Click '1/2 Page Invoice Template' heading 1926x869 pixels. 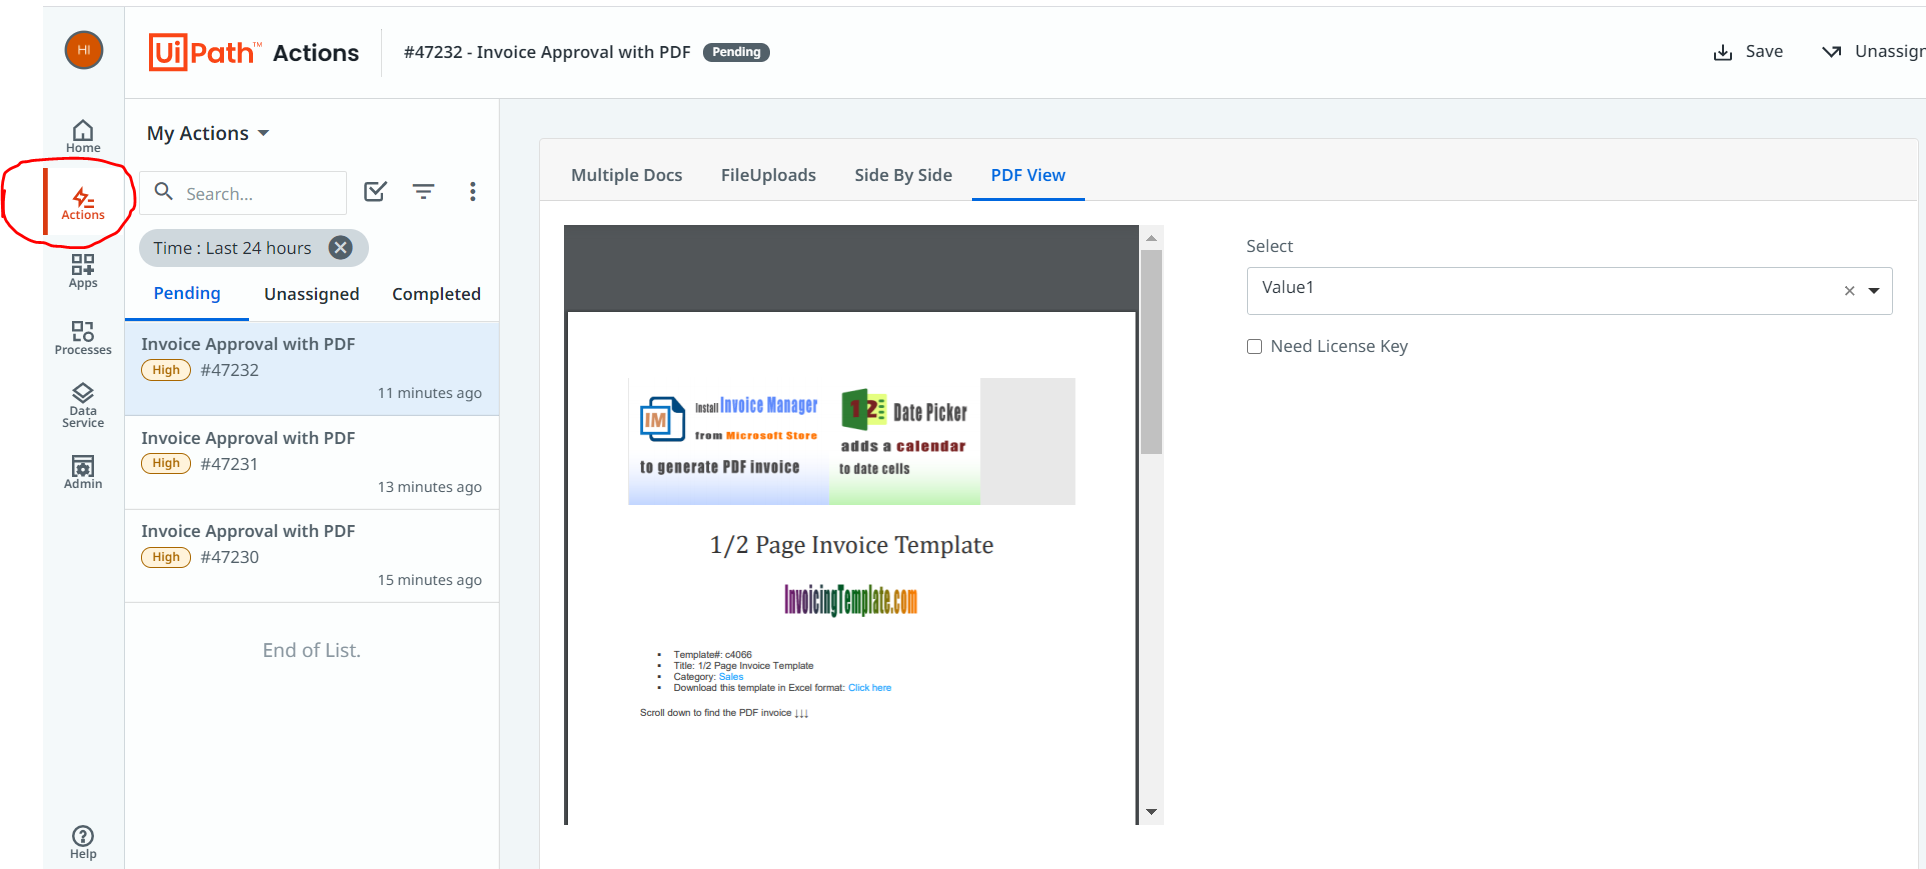[x=851, y=545]
